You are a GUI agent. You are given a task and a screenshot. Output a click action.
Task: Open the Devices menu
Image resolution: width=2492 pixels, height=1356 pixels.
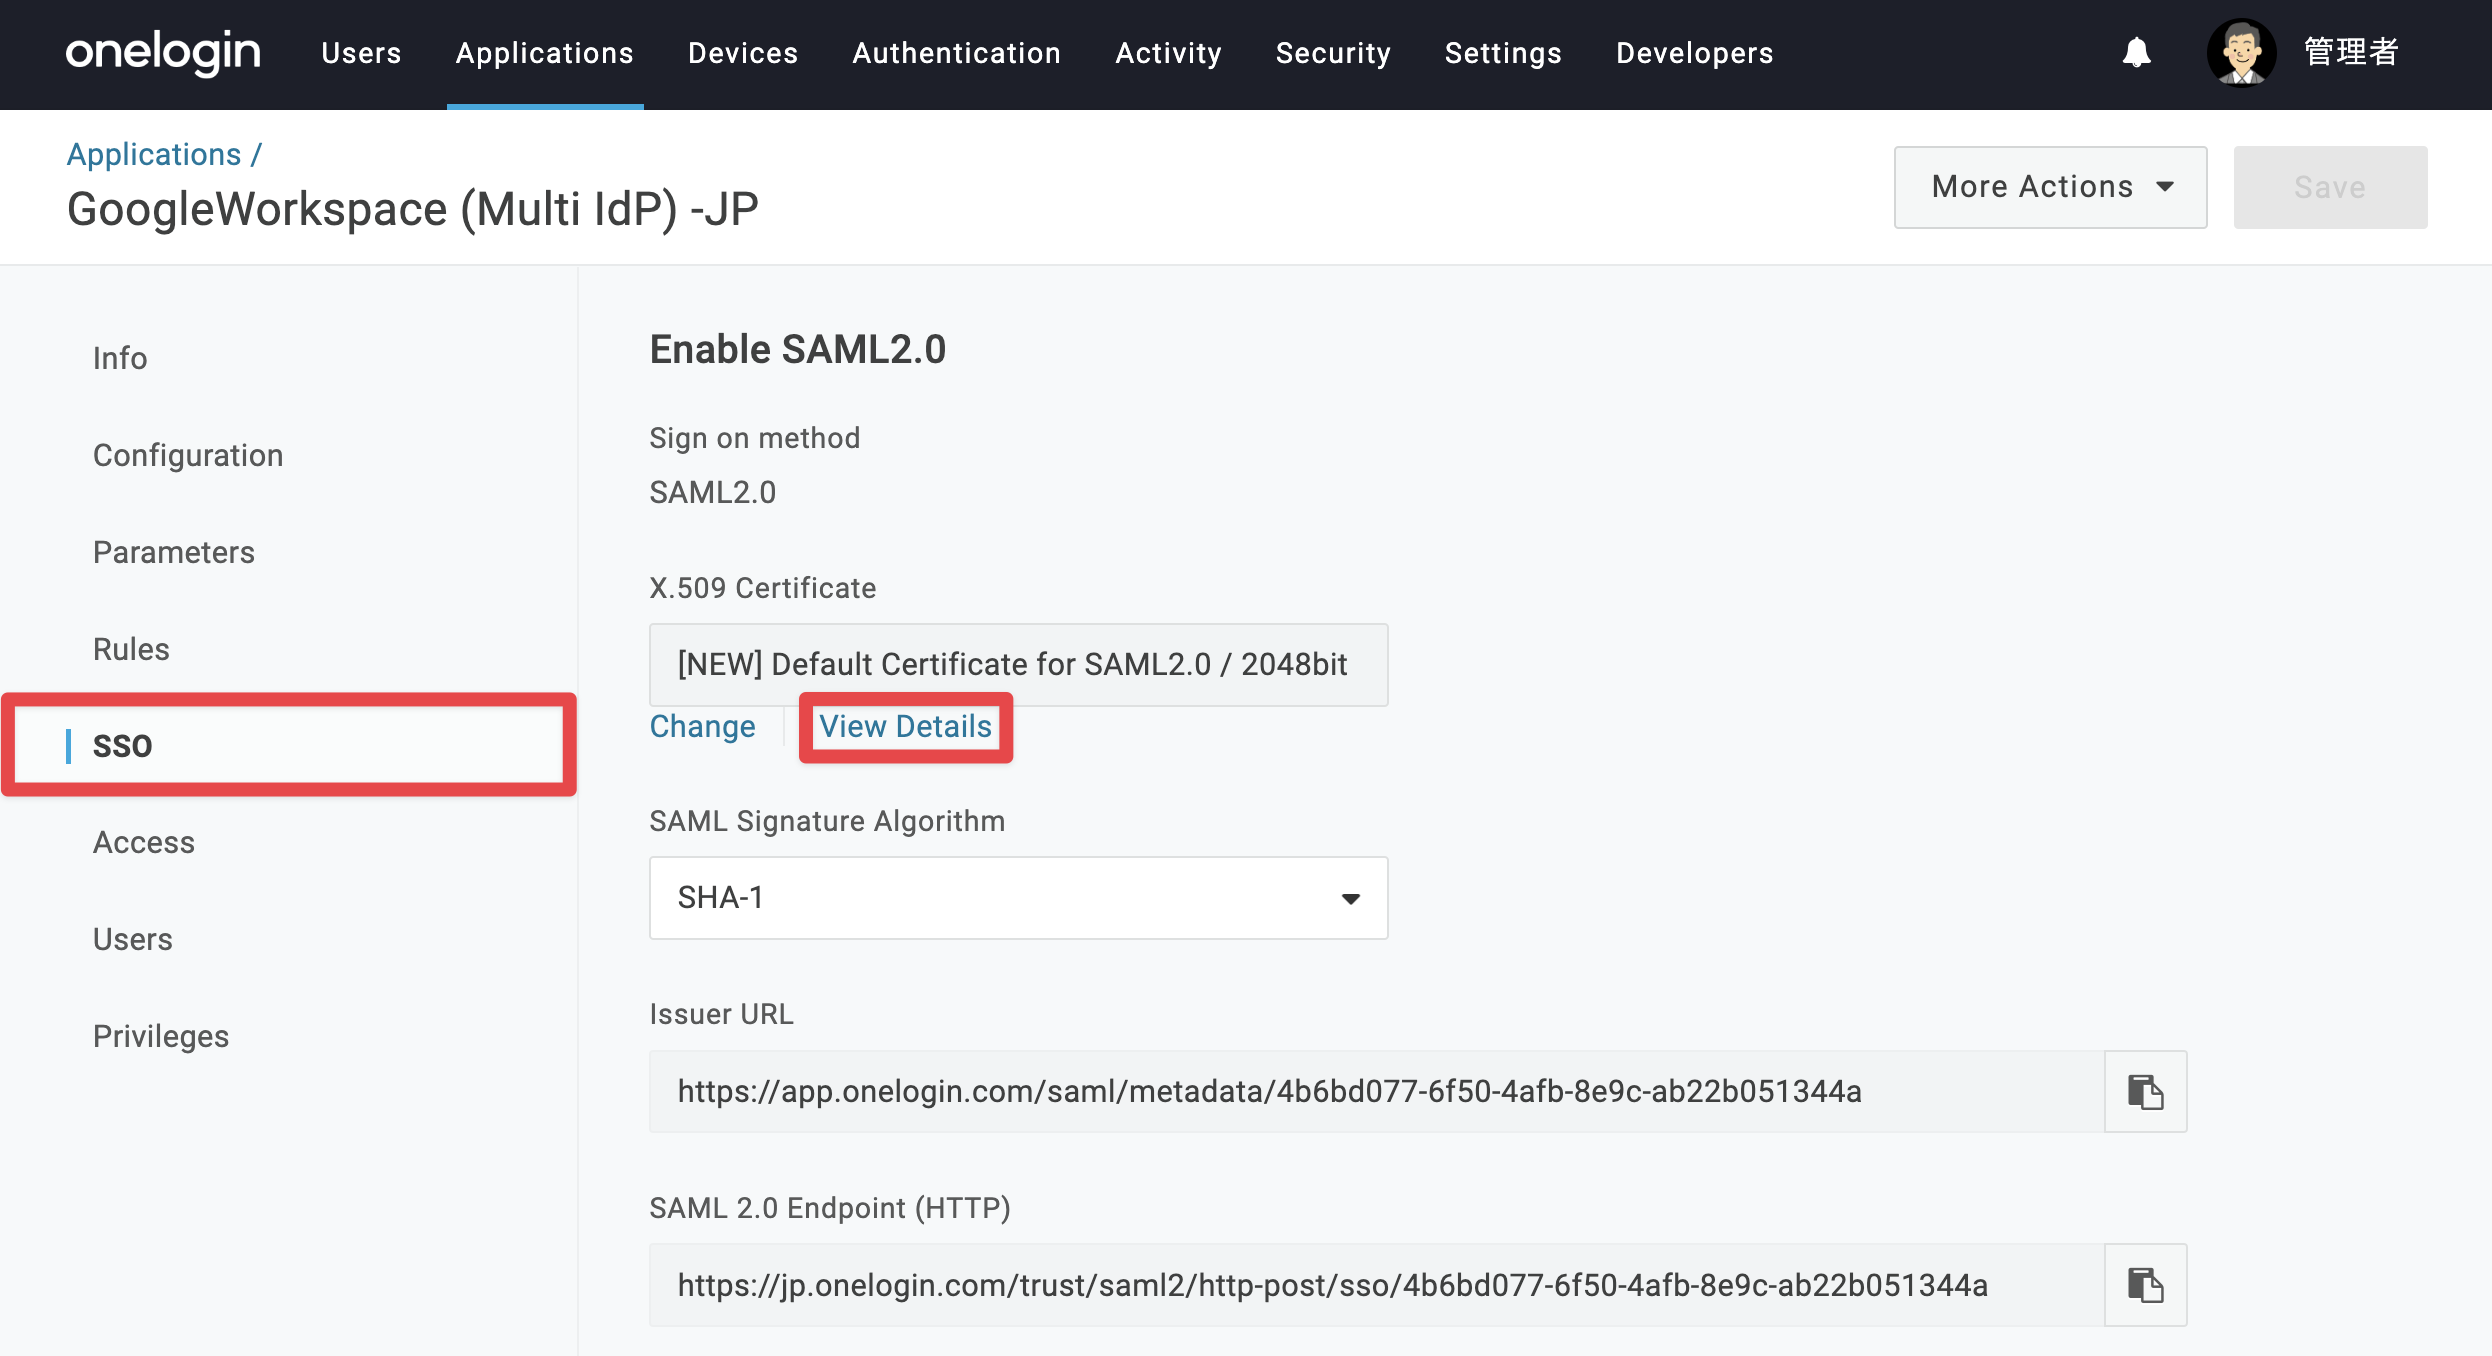[x=743, y=53]
